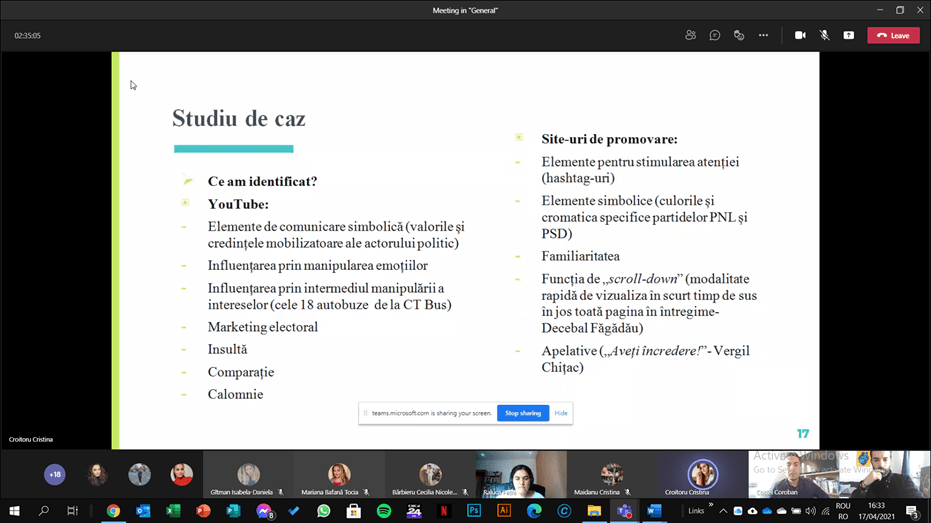The width and height of the screenshot is (931, 523).
Task: Expand the hidden system tray icons
Action: tap(723, 511)
